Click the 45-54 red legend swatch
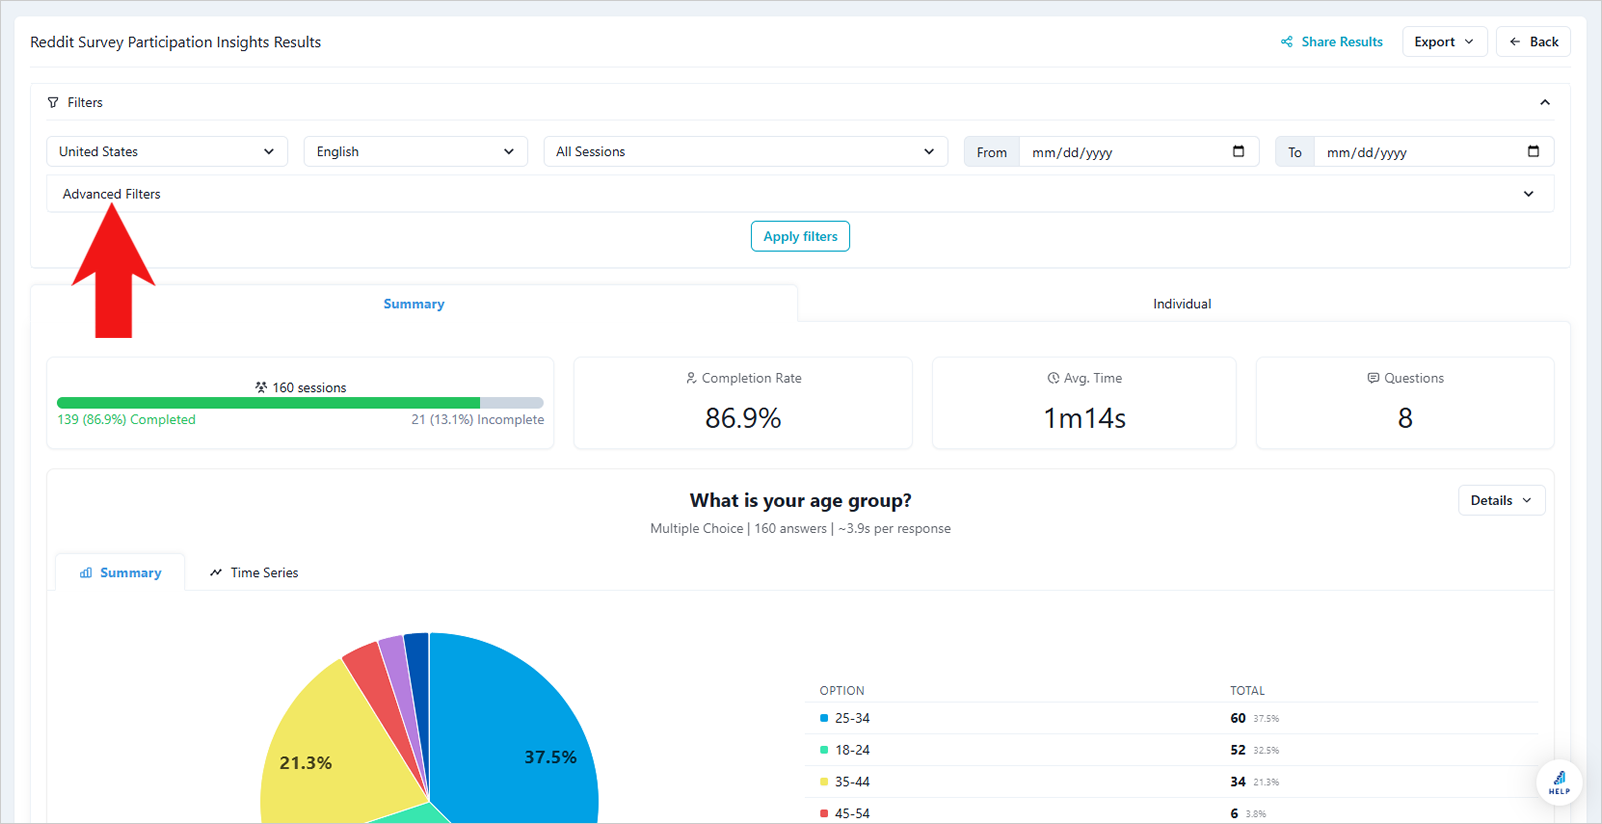1602x824 pixels. coord(824,814)
